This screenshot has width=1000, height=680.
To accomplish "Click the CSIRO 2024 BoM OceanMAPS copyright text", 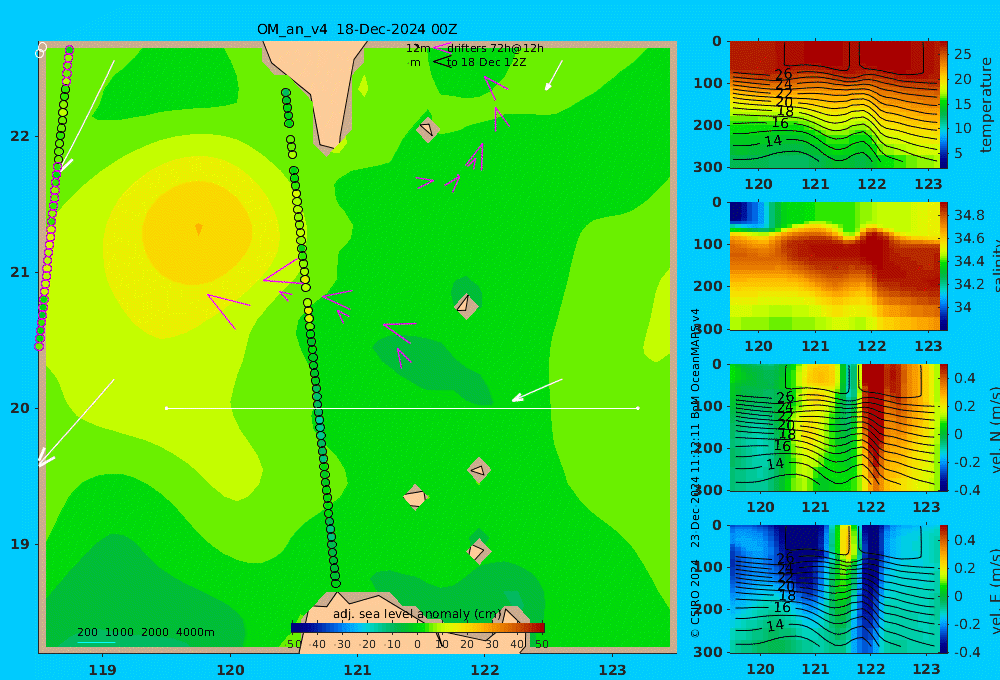I will tap(695, 473).
